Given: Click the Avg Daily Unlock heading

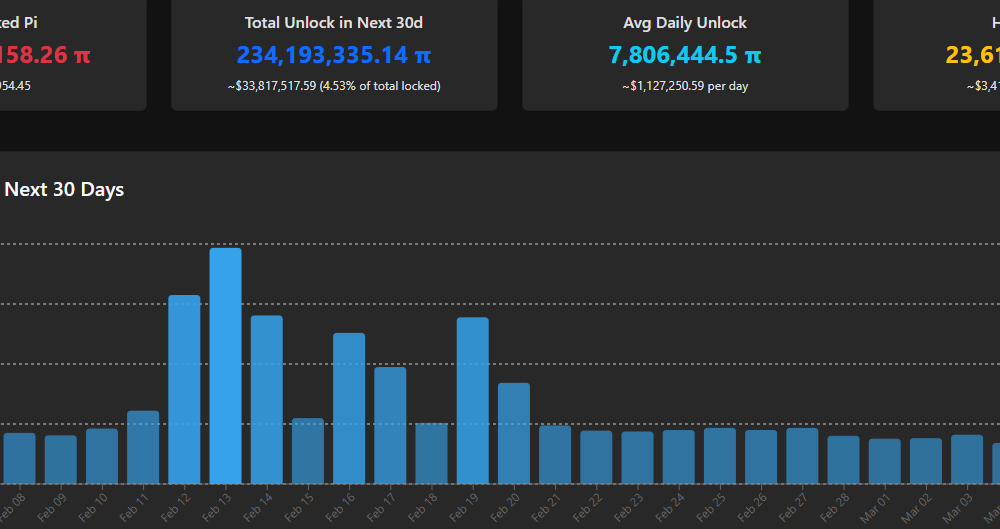Looking at the screenshot, I should point(685,22).
